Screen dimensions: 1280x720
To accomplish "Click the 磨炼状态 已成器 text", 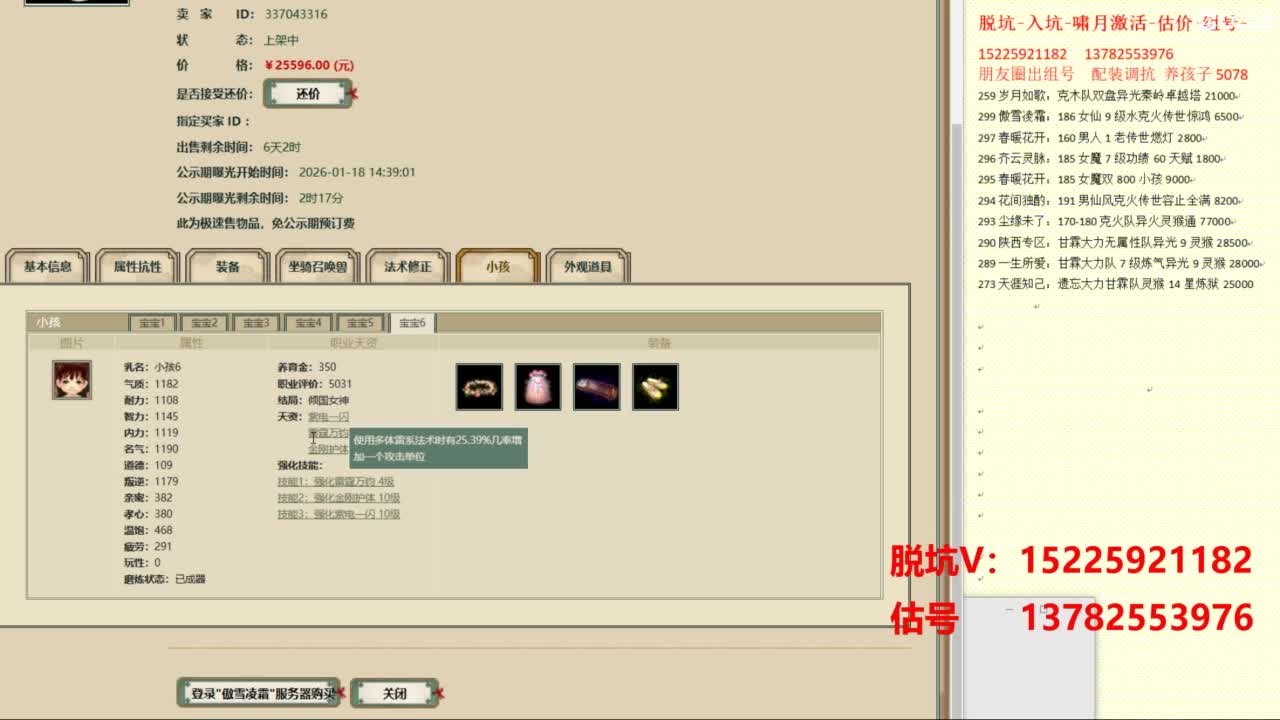I will click(x=164, y=579).
